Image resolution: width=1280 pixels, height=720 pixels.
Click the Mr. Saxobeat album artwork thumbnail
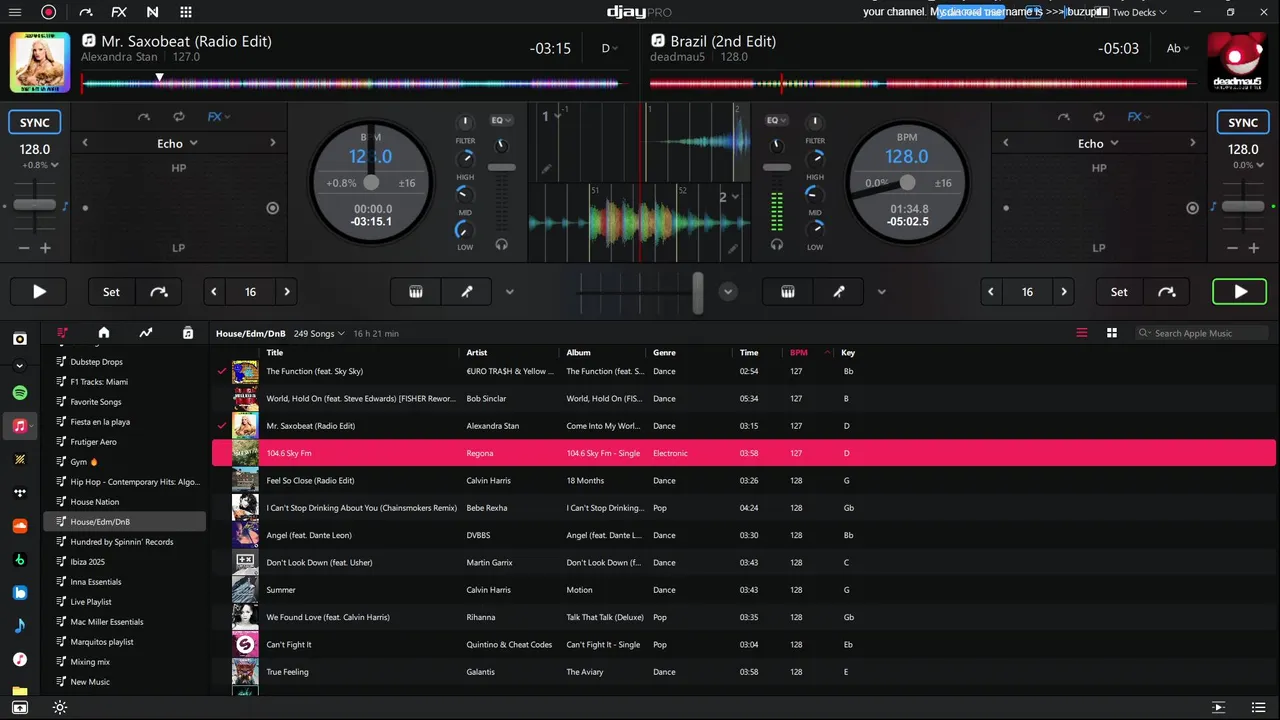point(245,426)
